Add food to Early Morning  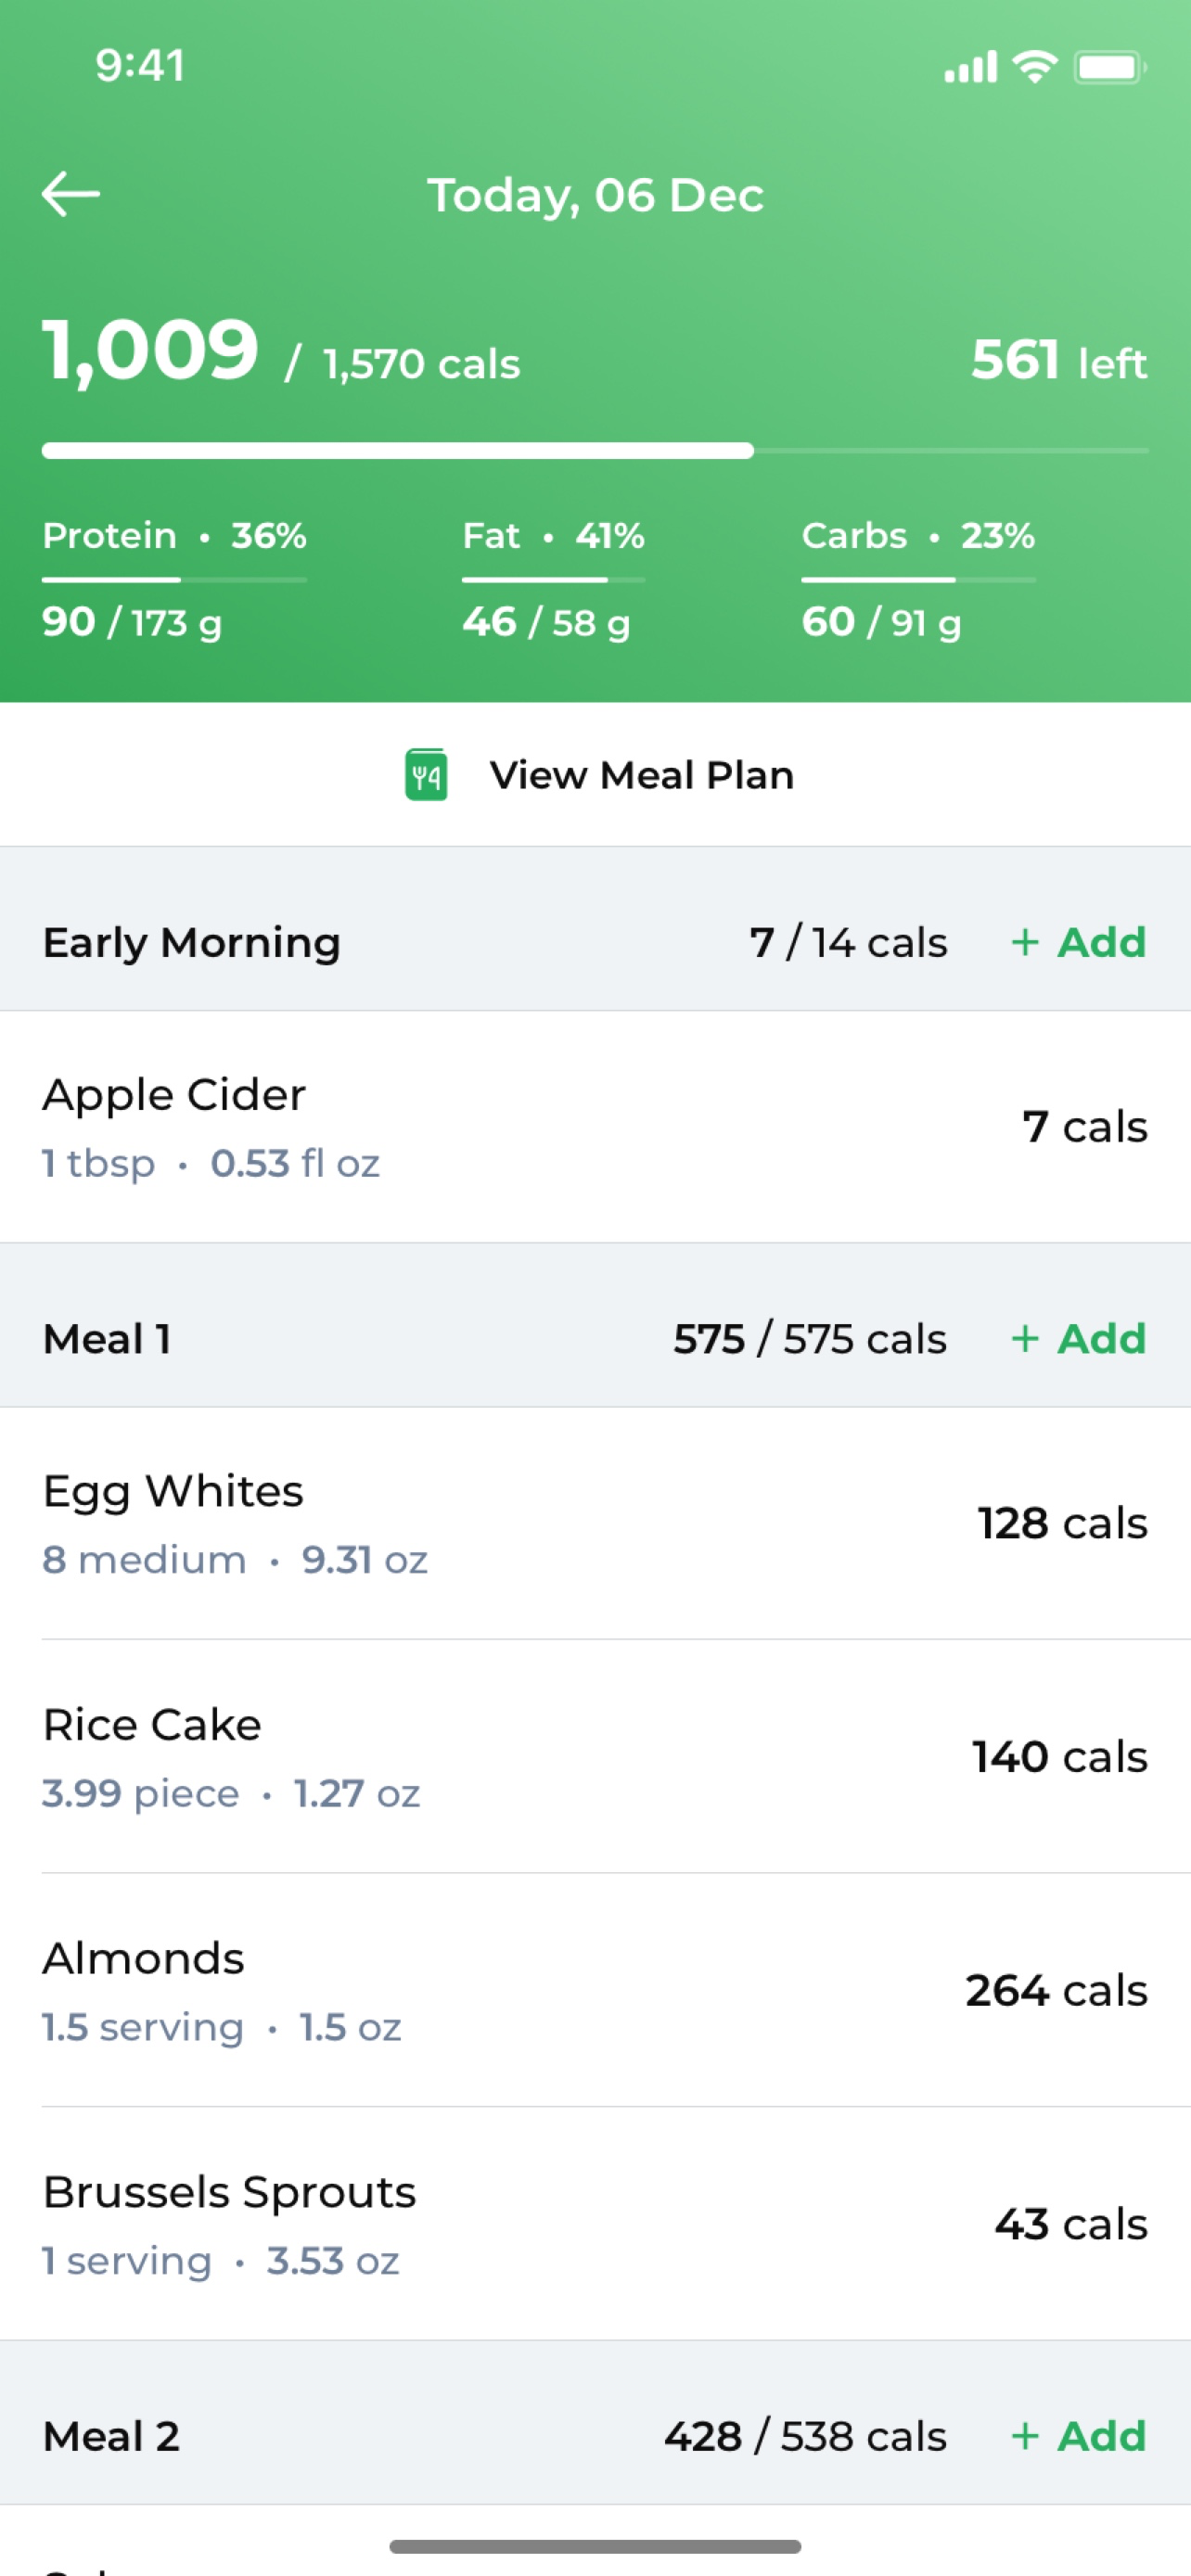[x=1078, y=942]
